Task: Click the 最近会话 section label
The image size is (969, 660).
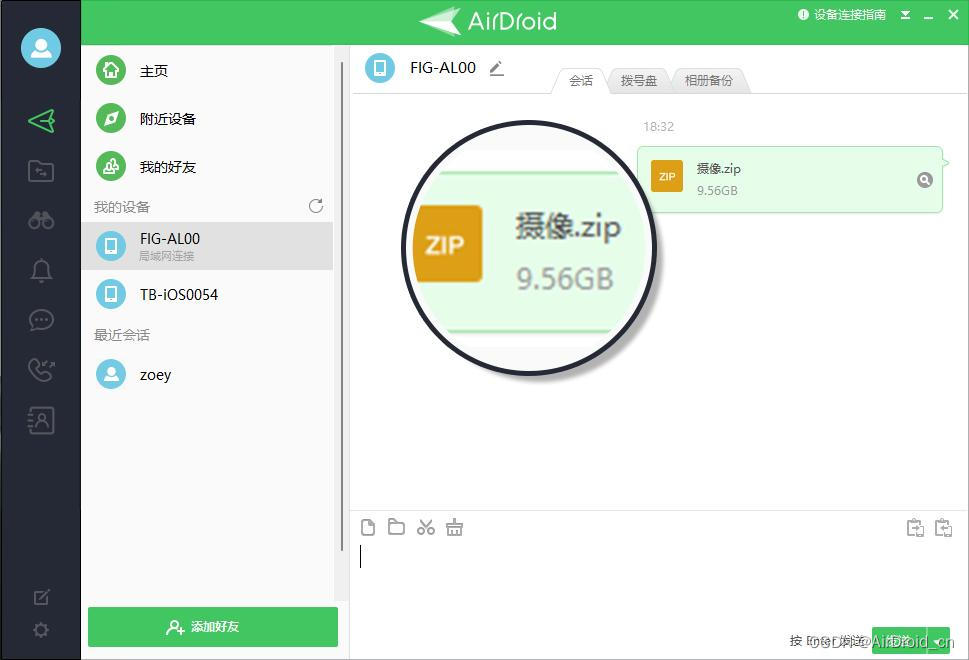Action: (x=122, y=335)
